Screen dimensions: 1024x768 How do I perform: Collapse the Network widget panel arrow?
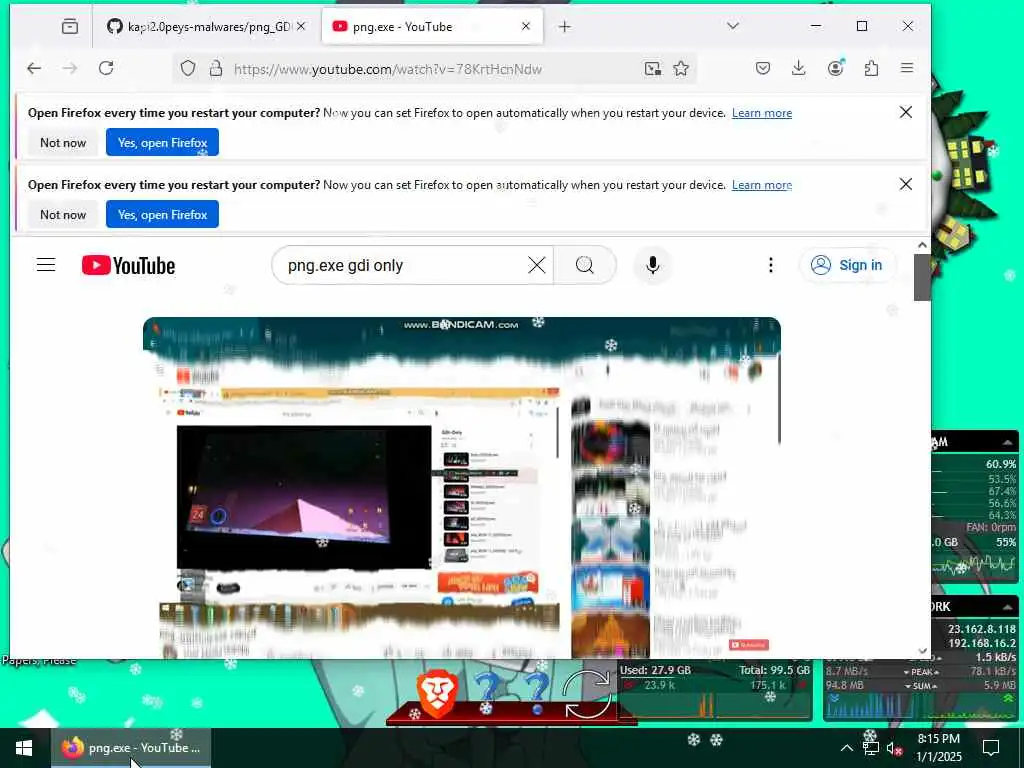1008,607
